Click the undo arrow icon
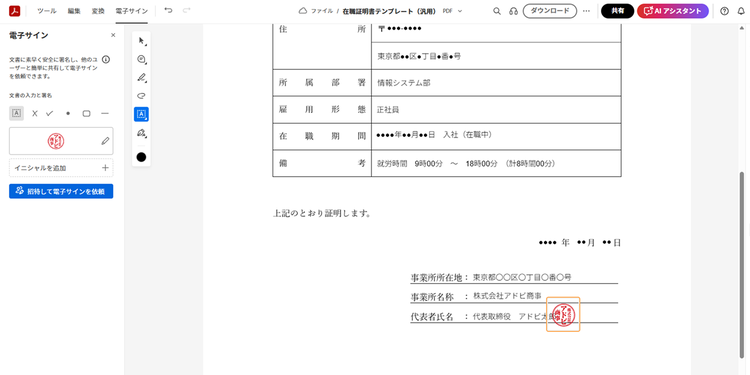 [x=168, y=11]
